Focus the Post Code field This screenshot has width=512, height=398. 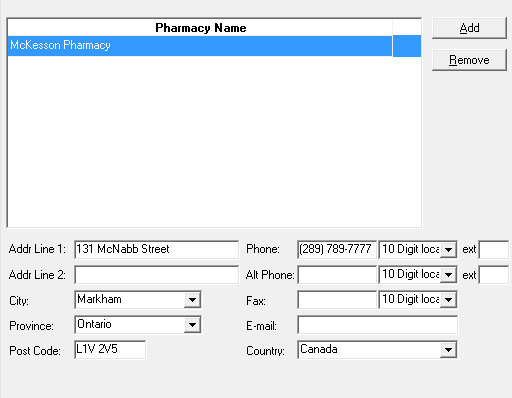coord(110,350)
